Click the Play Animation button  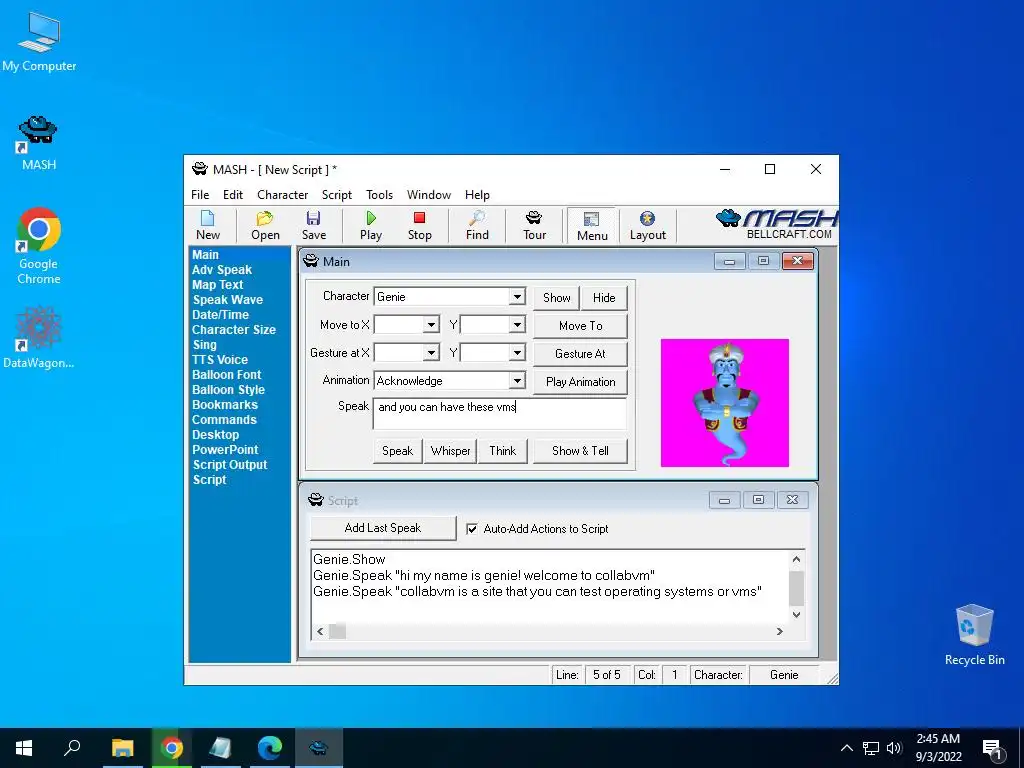580,382
